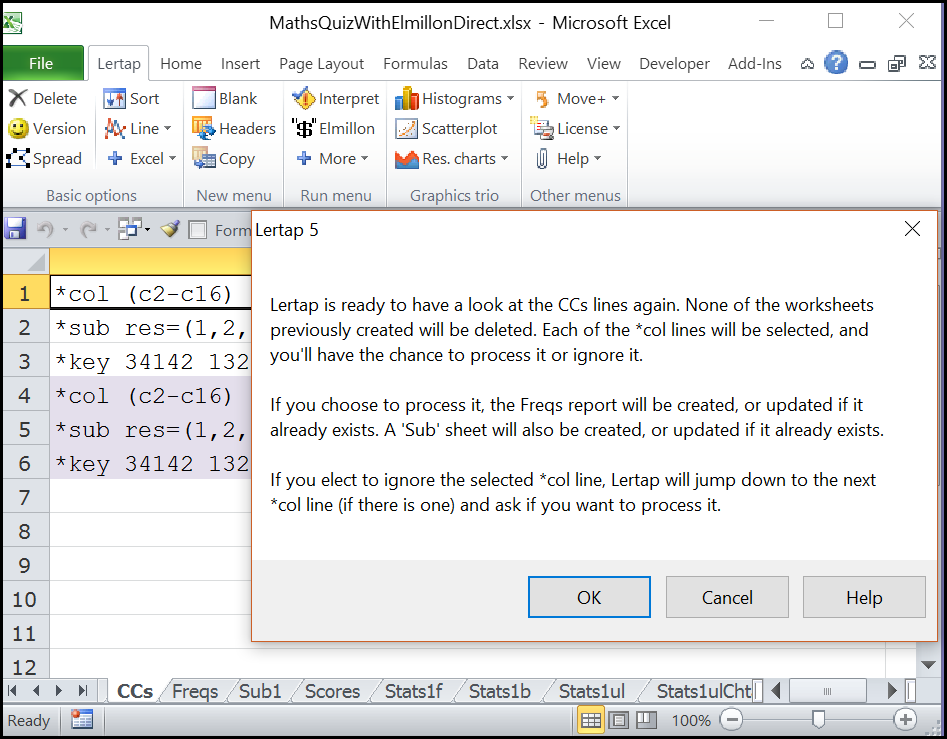The image size is (947, 739).
Task: Minimize the ribbon with caret icon
Action: click(807, 64)
